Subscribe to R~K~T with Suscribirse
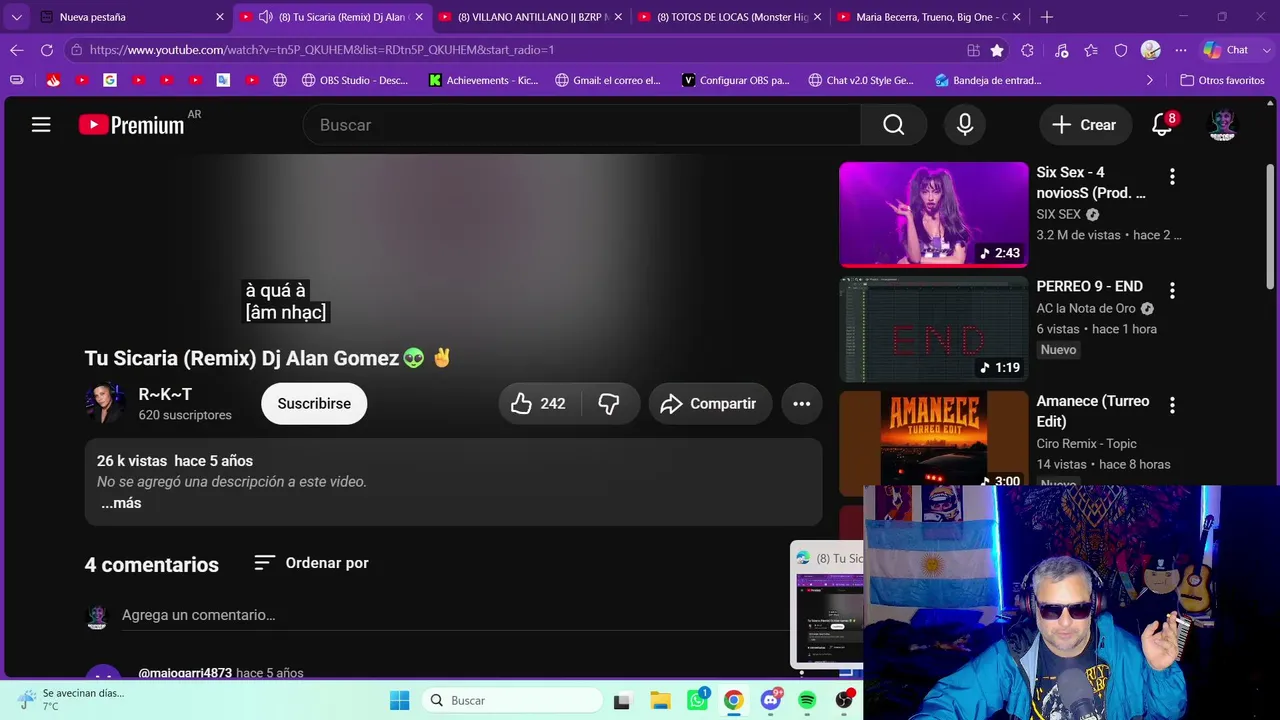Screen dimensions: 1280x720 point(314,404)
